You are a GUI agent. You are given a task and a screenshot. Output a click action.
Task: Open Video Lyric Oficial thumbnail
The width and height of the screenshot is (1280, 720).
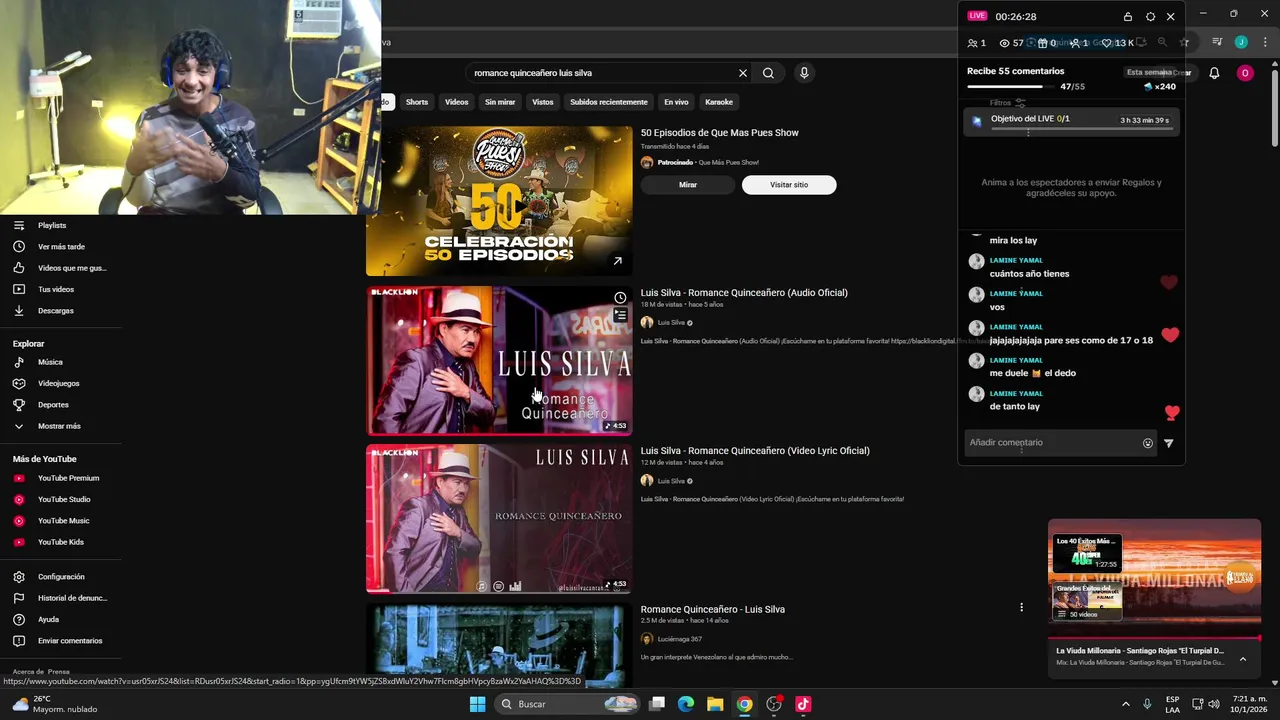click(499, 519)
